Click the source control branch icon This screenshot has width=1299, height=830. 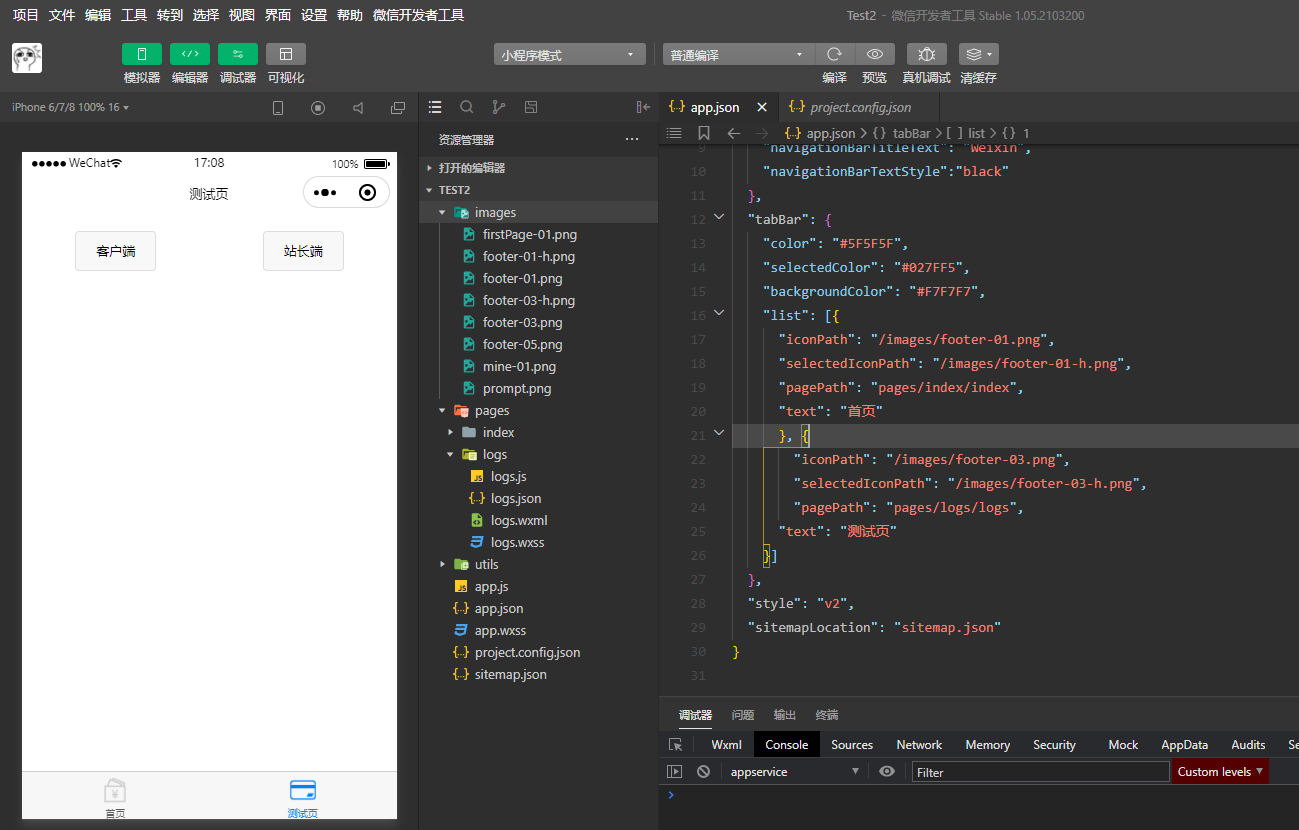tap(499, 107)
